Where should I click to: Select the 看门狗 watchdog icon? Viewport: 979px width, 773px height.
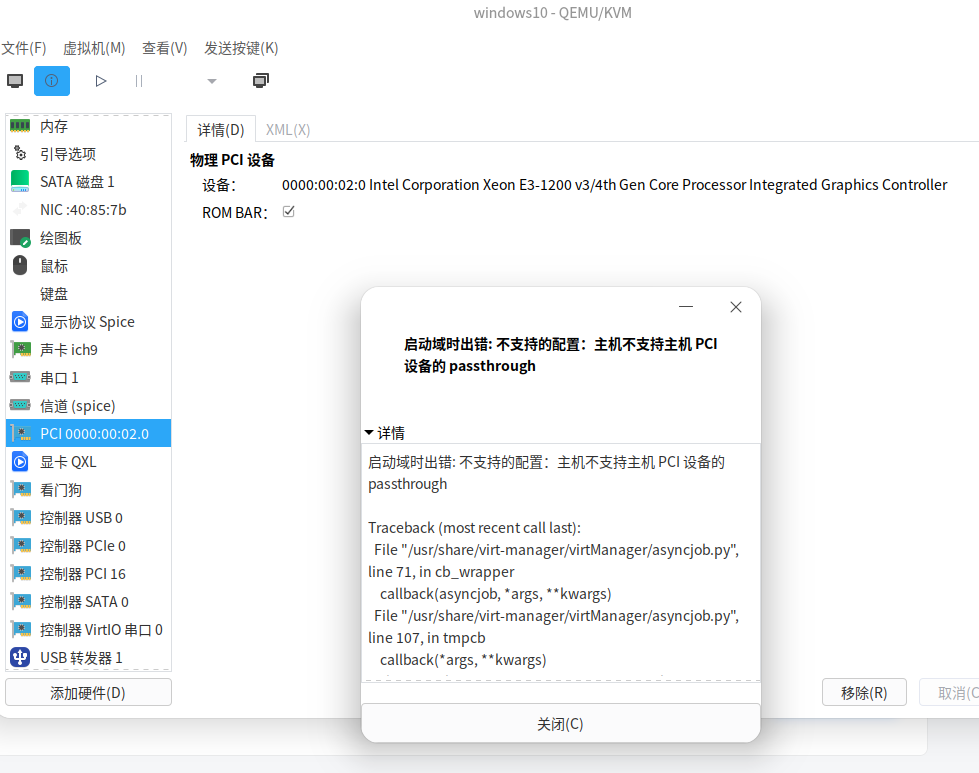coord(21,490)
